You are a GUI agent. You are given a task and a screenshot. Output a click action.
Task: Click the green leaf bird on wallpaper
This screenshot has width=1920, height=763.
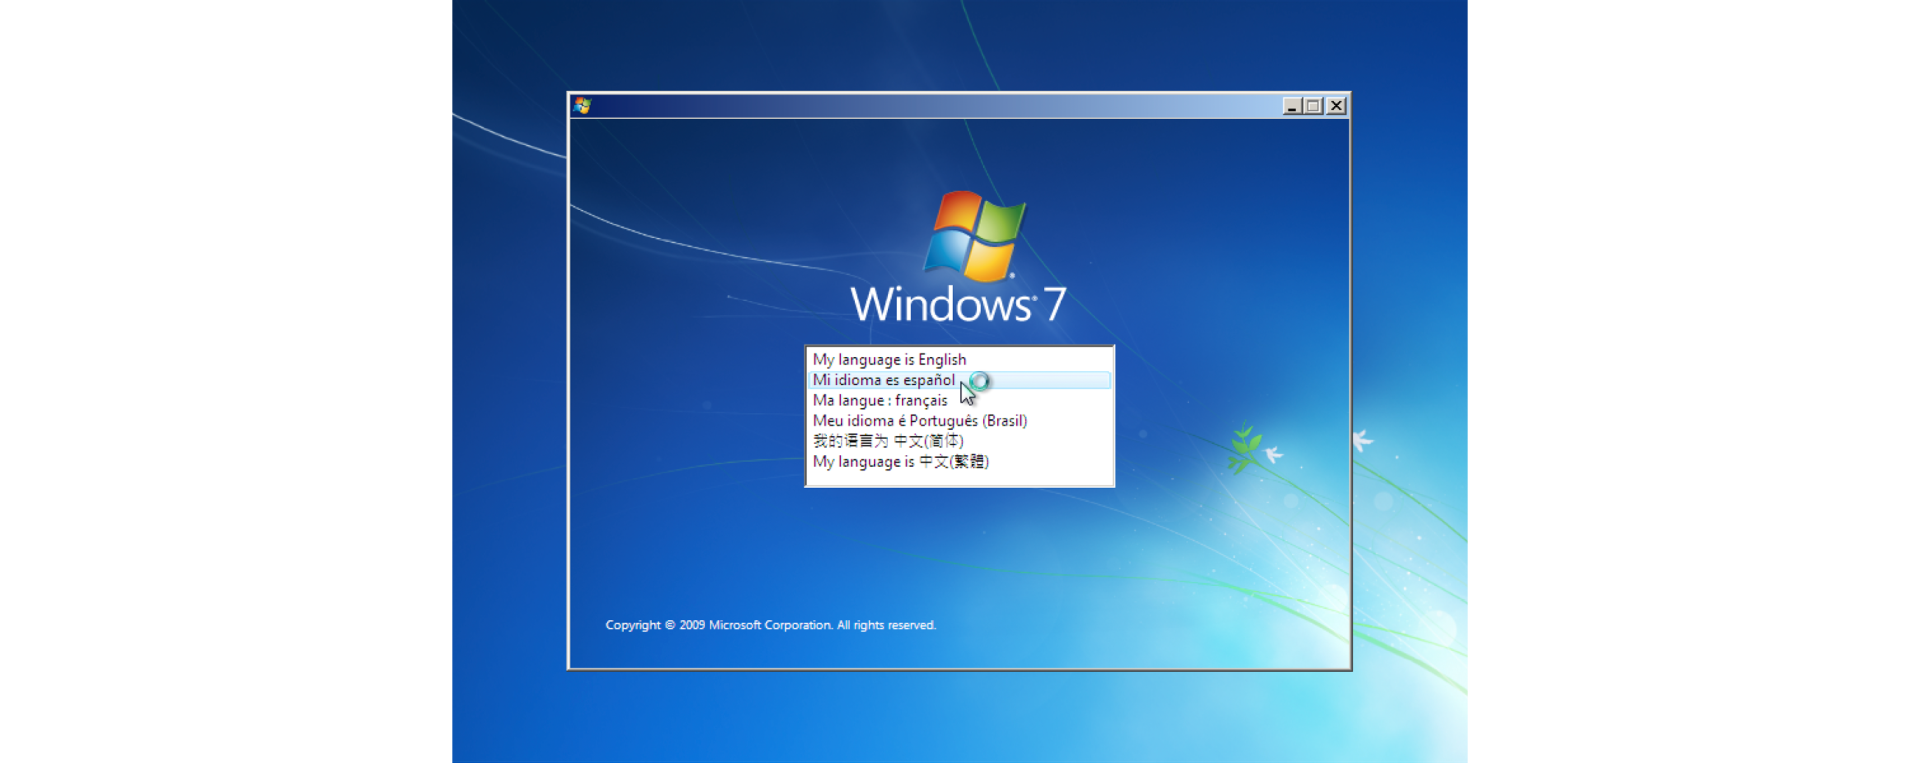click(1245, 447)
